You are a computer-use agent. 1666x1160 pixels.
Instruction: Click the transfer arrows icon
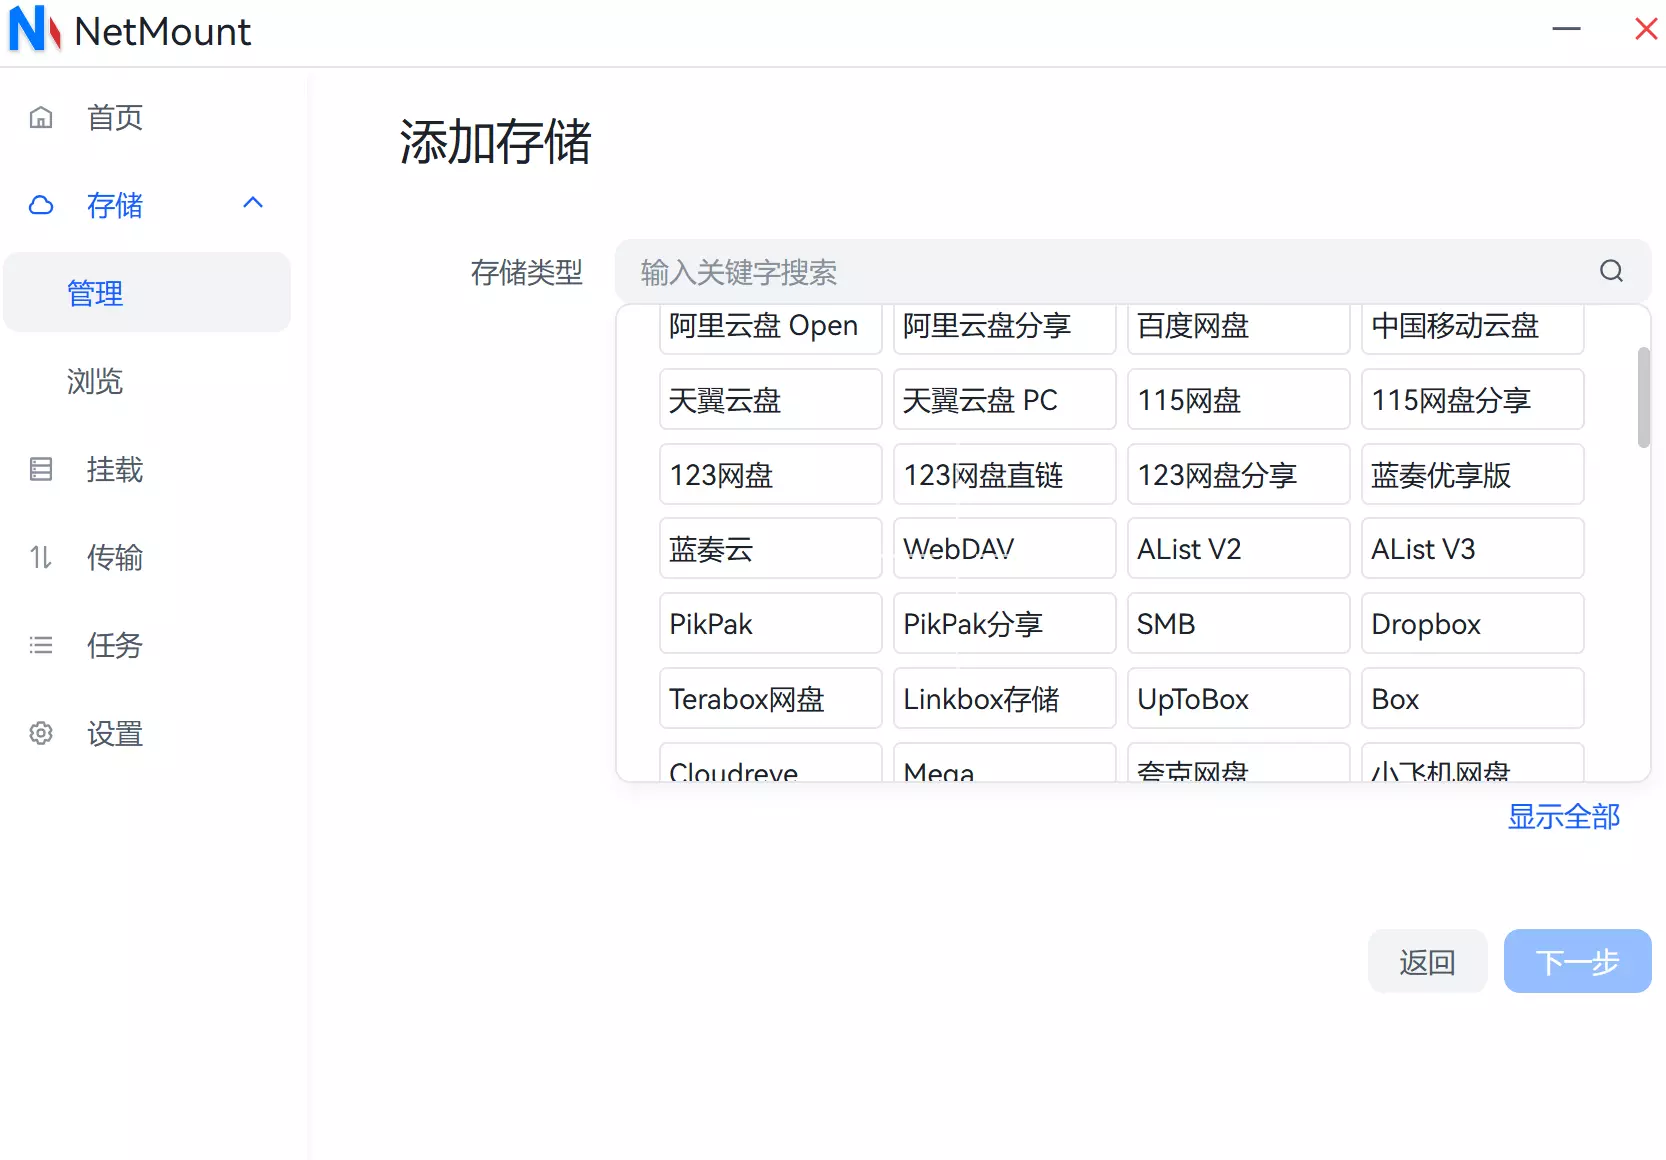tap(41, 557)
